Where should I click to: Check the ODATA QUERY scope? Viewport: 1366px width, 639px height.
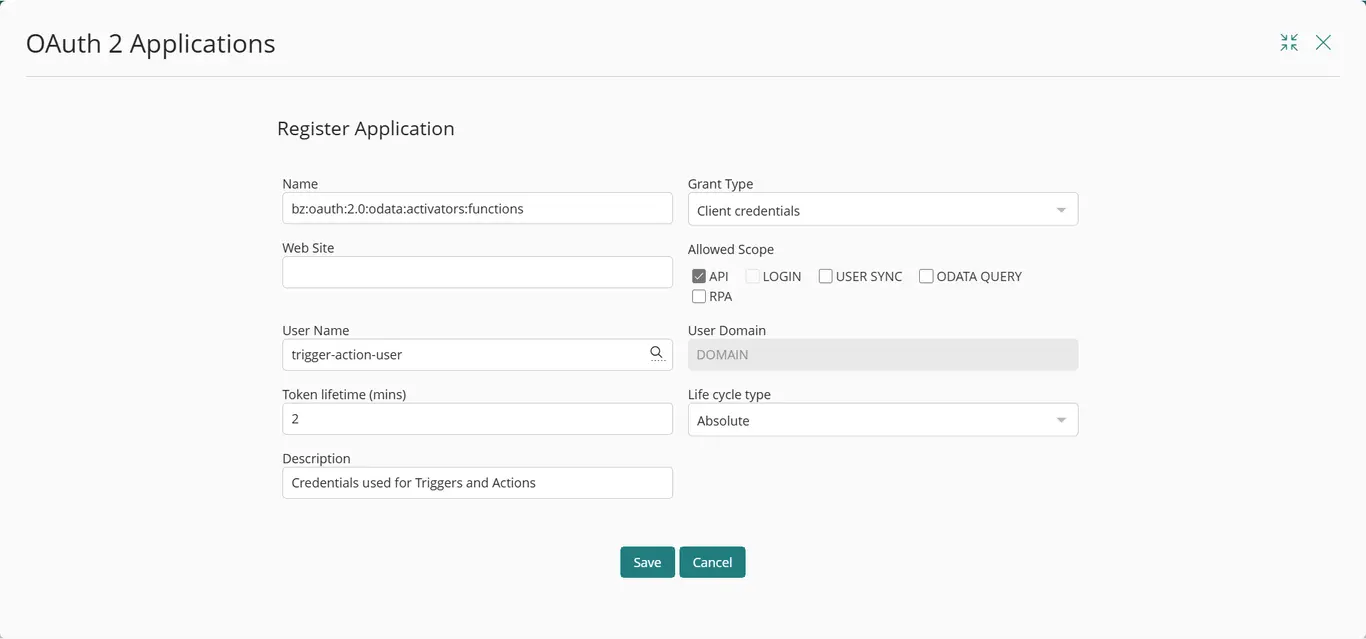click(x=926, y=276)
